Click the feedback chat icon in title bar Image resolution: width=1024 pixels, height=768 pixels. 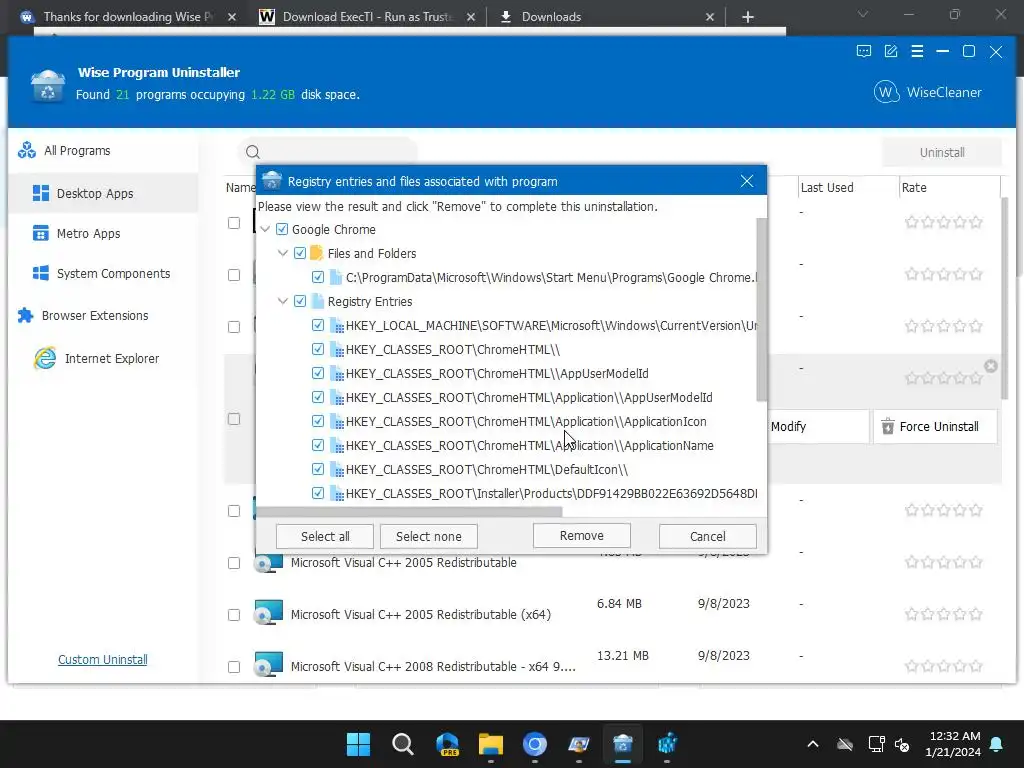click(x=863, y=52)
